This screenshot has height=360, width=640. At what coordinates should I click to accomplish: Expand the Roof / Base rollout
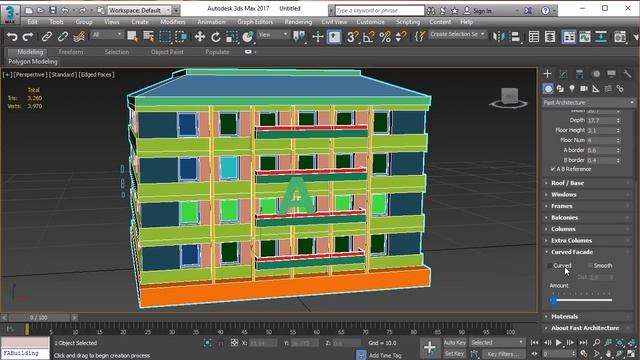click(589, 183)
